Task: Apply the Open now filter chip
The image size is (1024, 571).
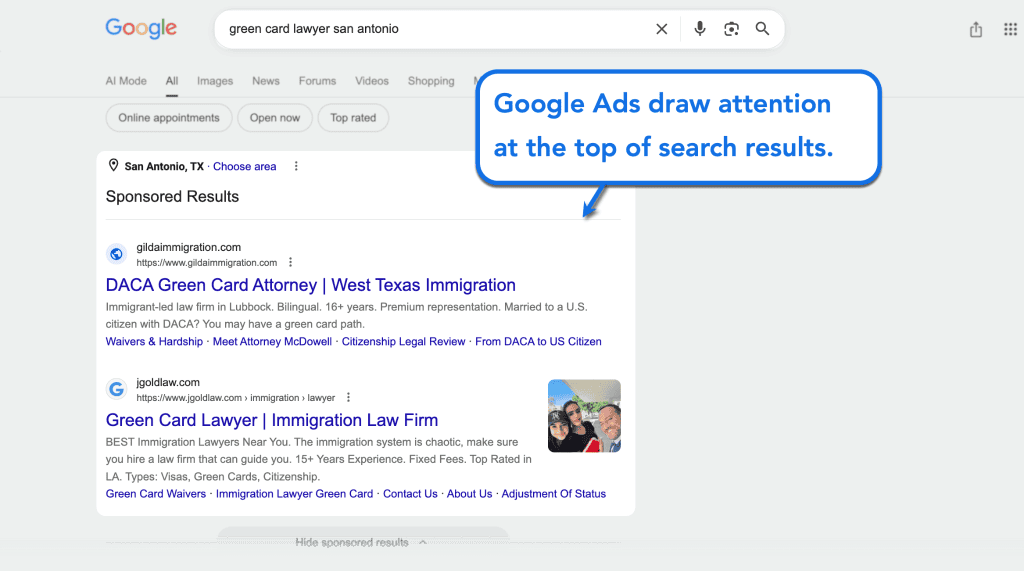Action: (275, 118)
